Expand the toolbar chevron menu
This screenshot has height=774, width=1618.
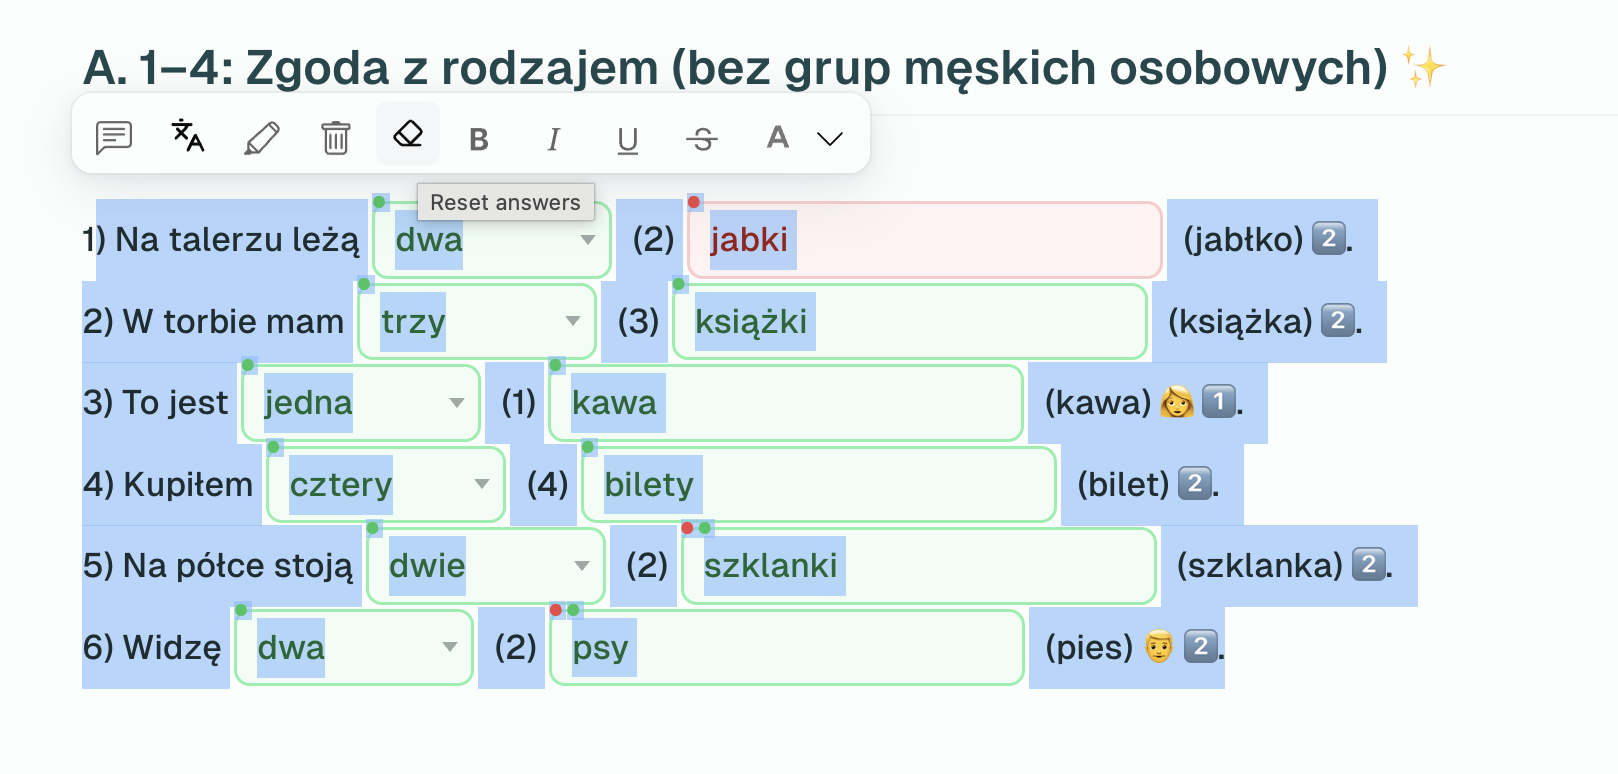pyautogui.click(x=830, y=139)
